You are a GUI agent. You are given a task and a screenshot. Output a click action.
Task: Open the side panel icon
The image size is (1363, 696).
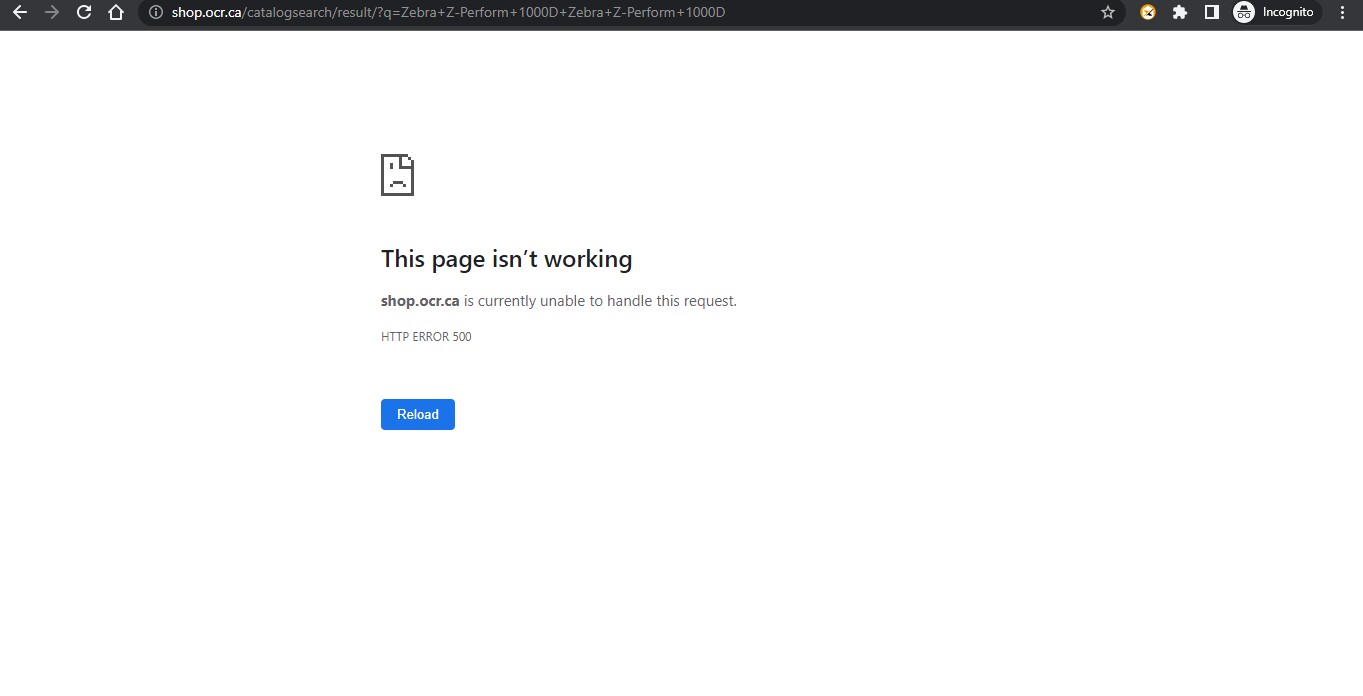click(1211, 12)
